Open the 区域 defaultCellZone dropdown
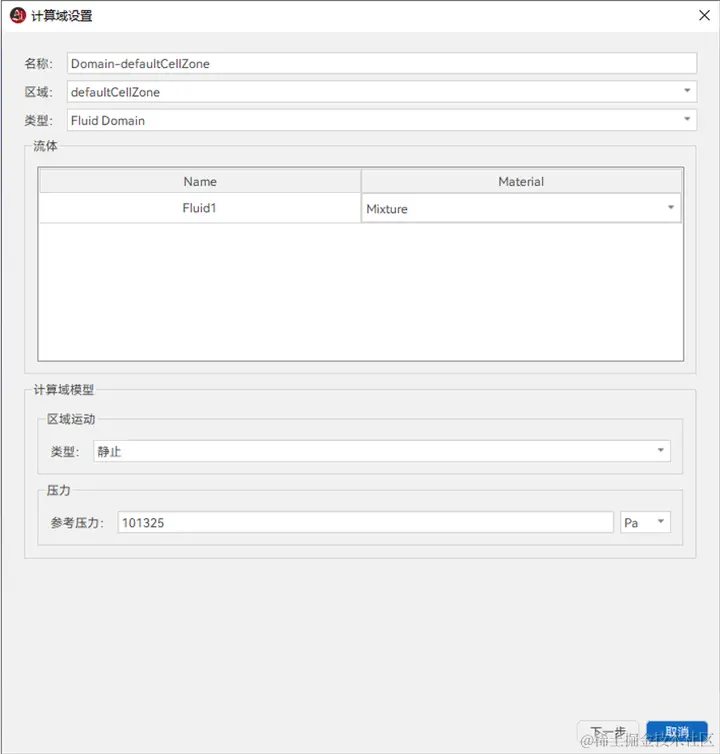Screen dimensions: 720x754 (x=382, y=91)
